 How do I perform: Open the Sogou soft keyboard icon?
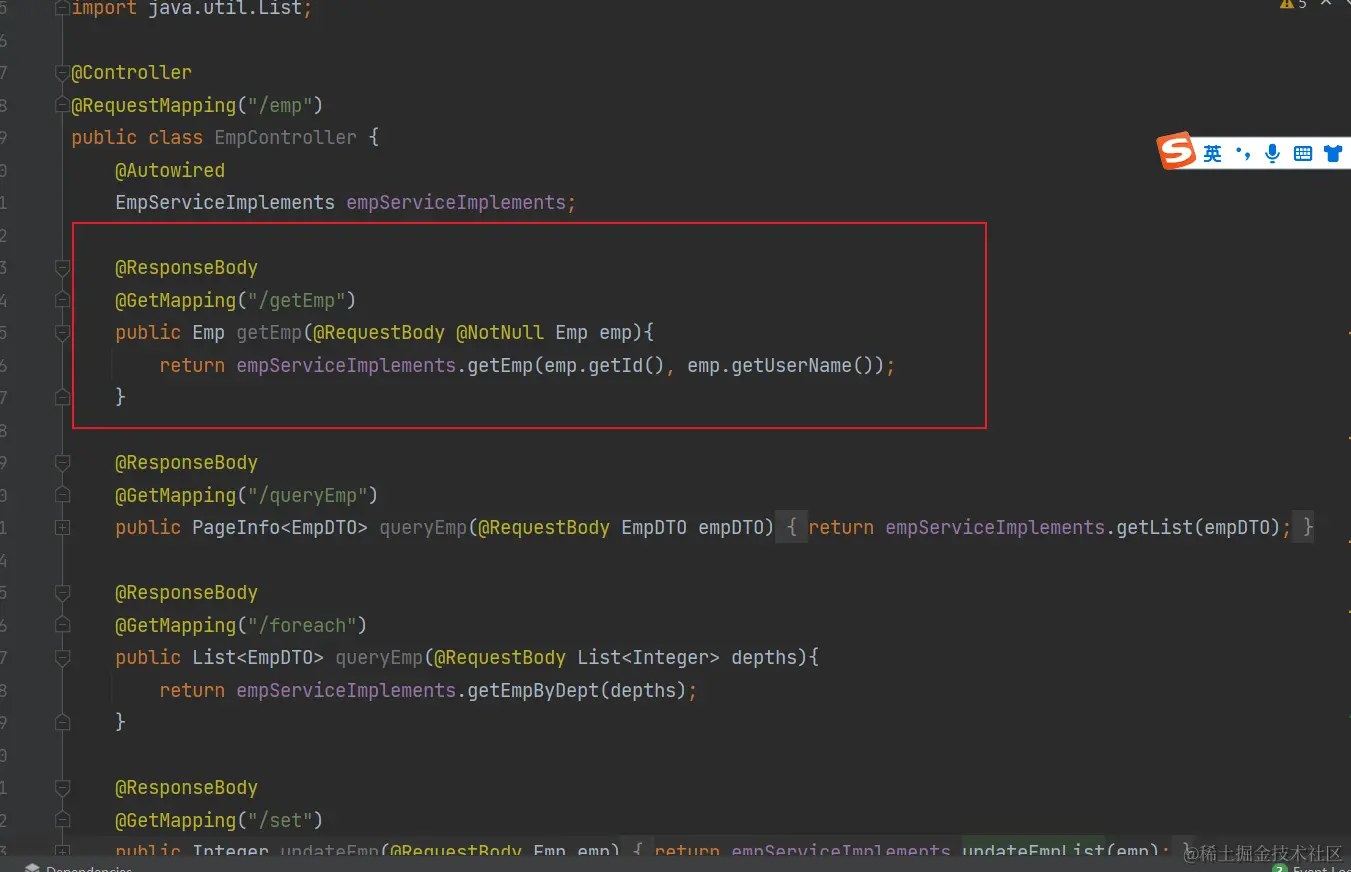1302,153
